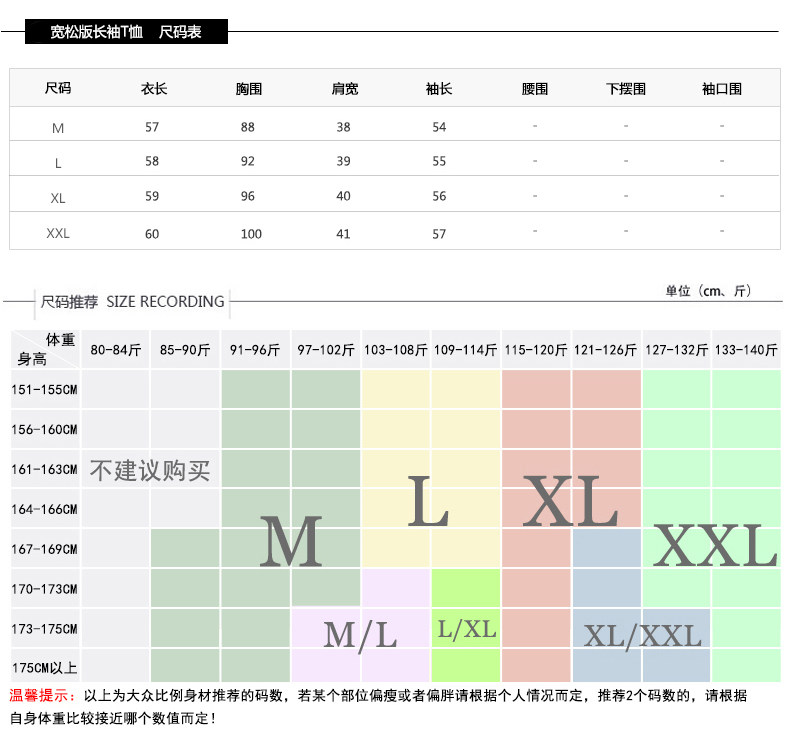Click weight header 103-108斤
Viewport: 790px width, 737px height.
[x=396, y=350]
